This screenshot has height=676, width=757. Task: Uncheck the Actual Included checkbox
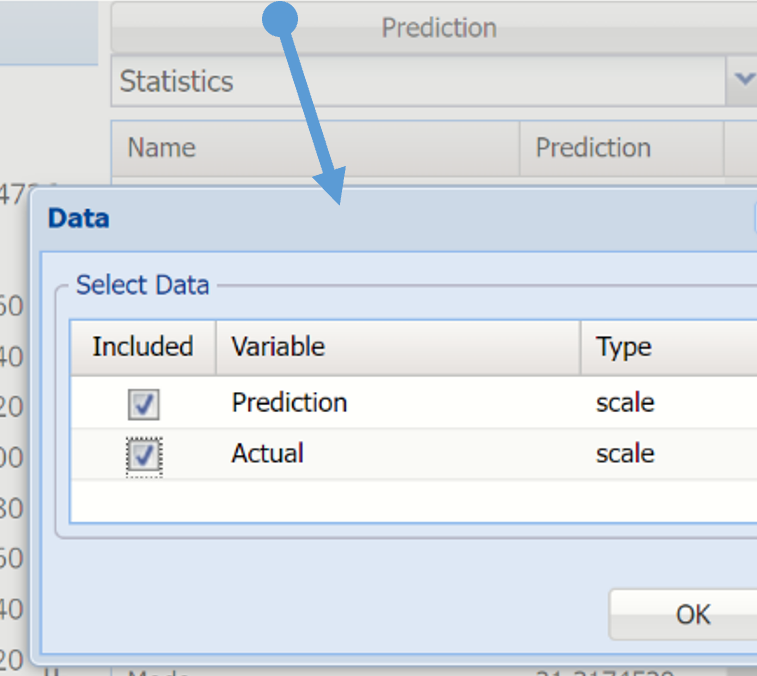click(x=144, y=456)
